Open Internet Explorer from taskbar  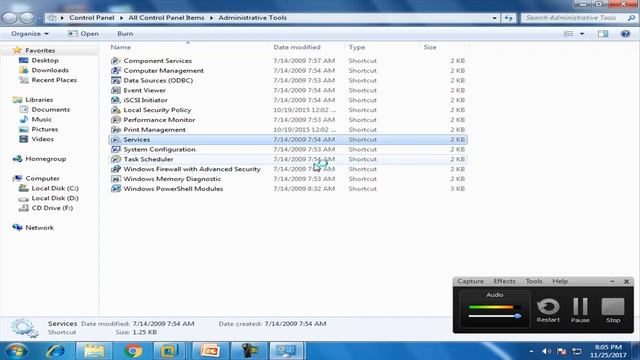click(56, 351)
